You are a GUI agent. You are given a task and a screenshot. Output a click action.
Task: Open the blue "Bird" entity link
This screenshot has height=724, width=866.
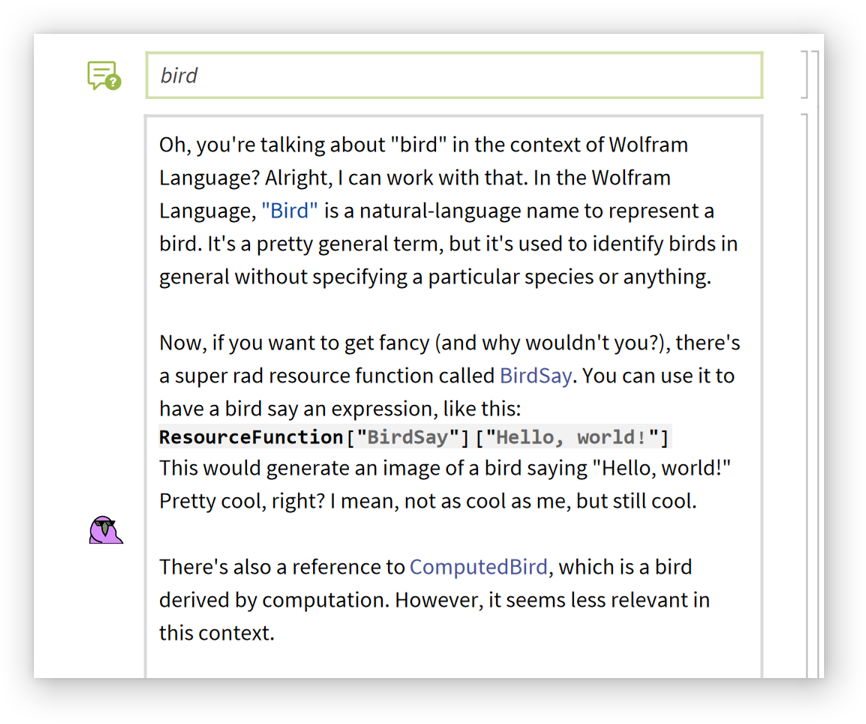(290, 211)
